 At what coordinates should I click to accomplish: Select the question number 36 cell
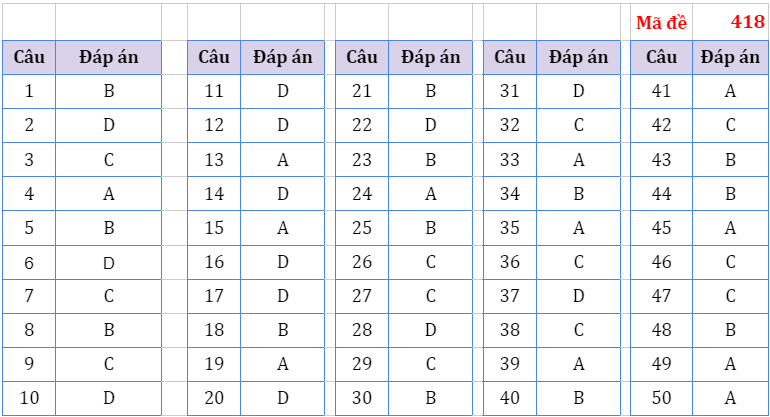(510, 262)
